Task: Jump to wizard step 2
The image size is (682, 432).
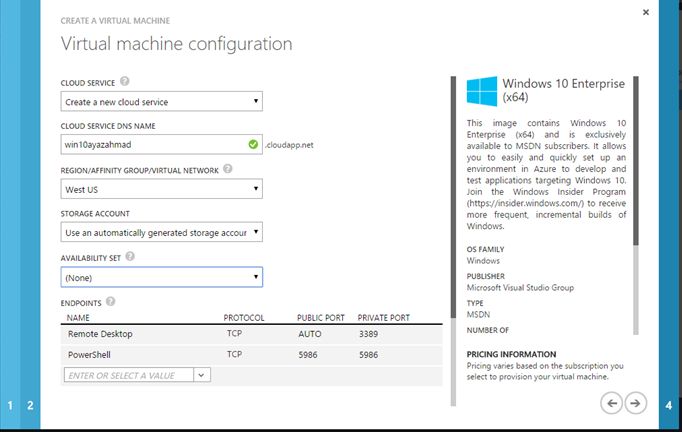Action: point(30,405)
